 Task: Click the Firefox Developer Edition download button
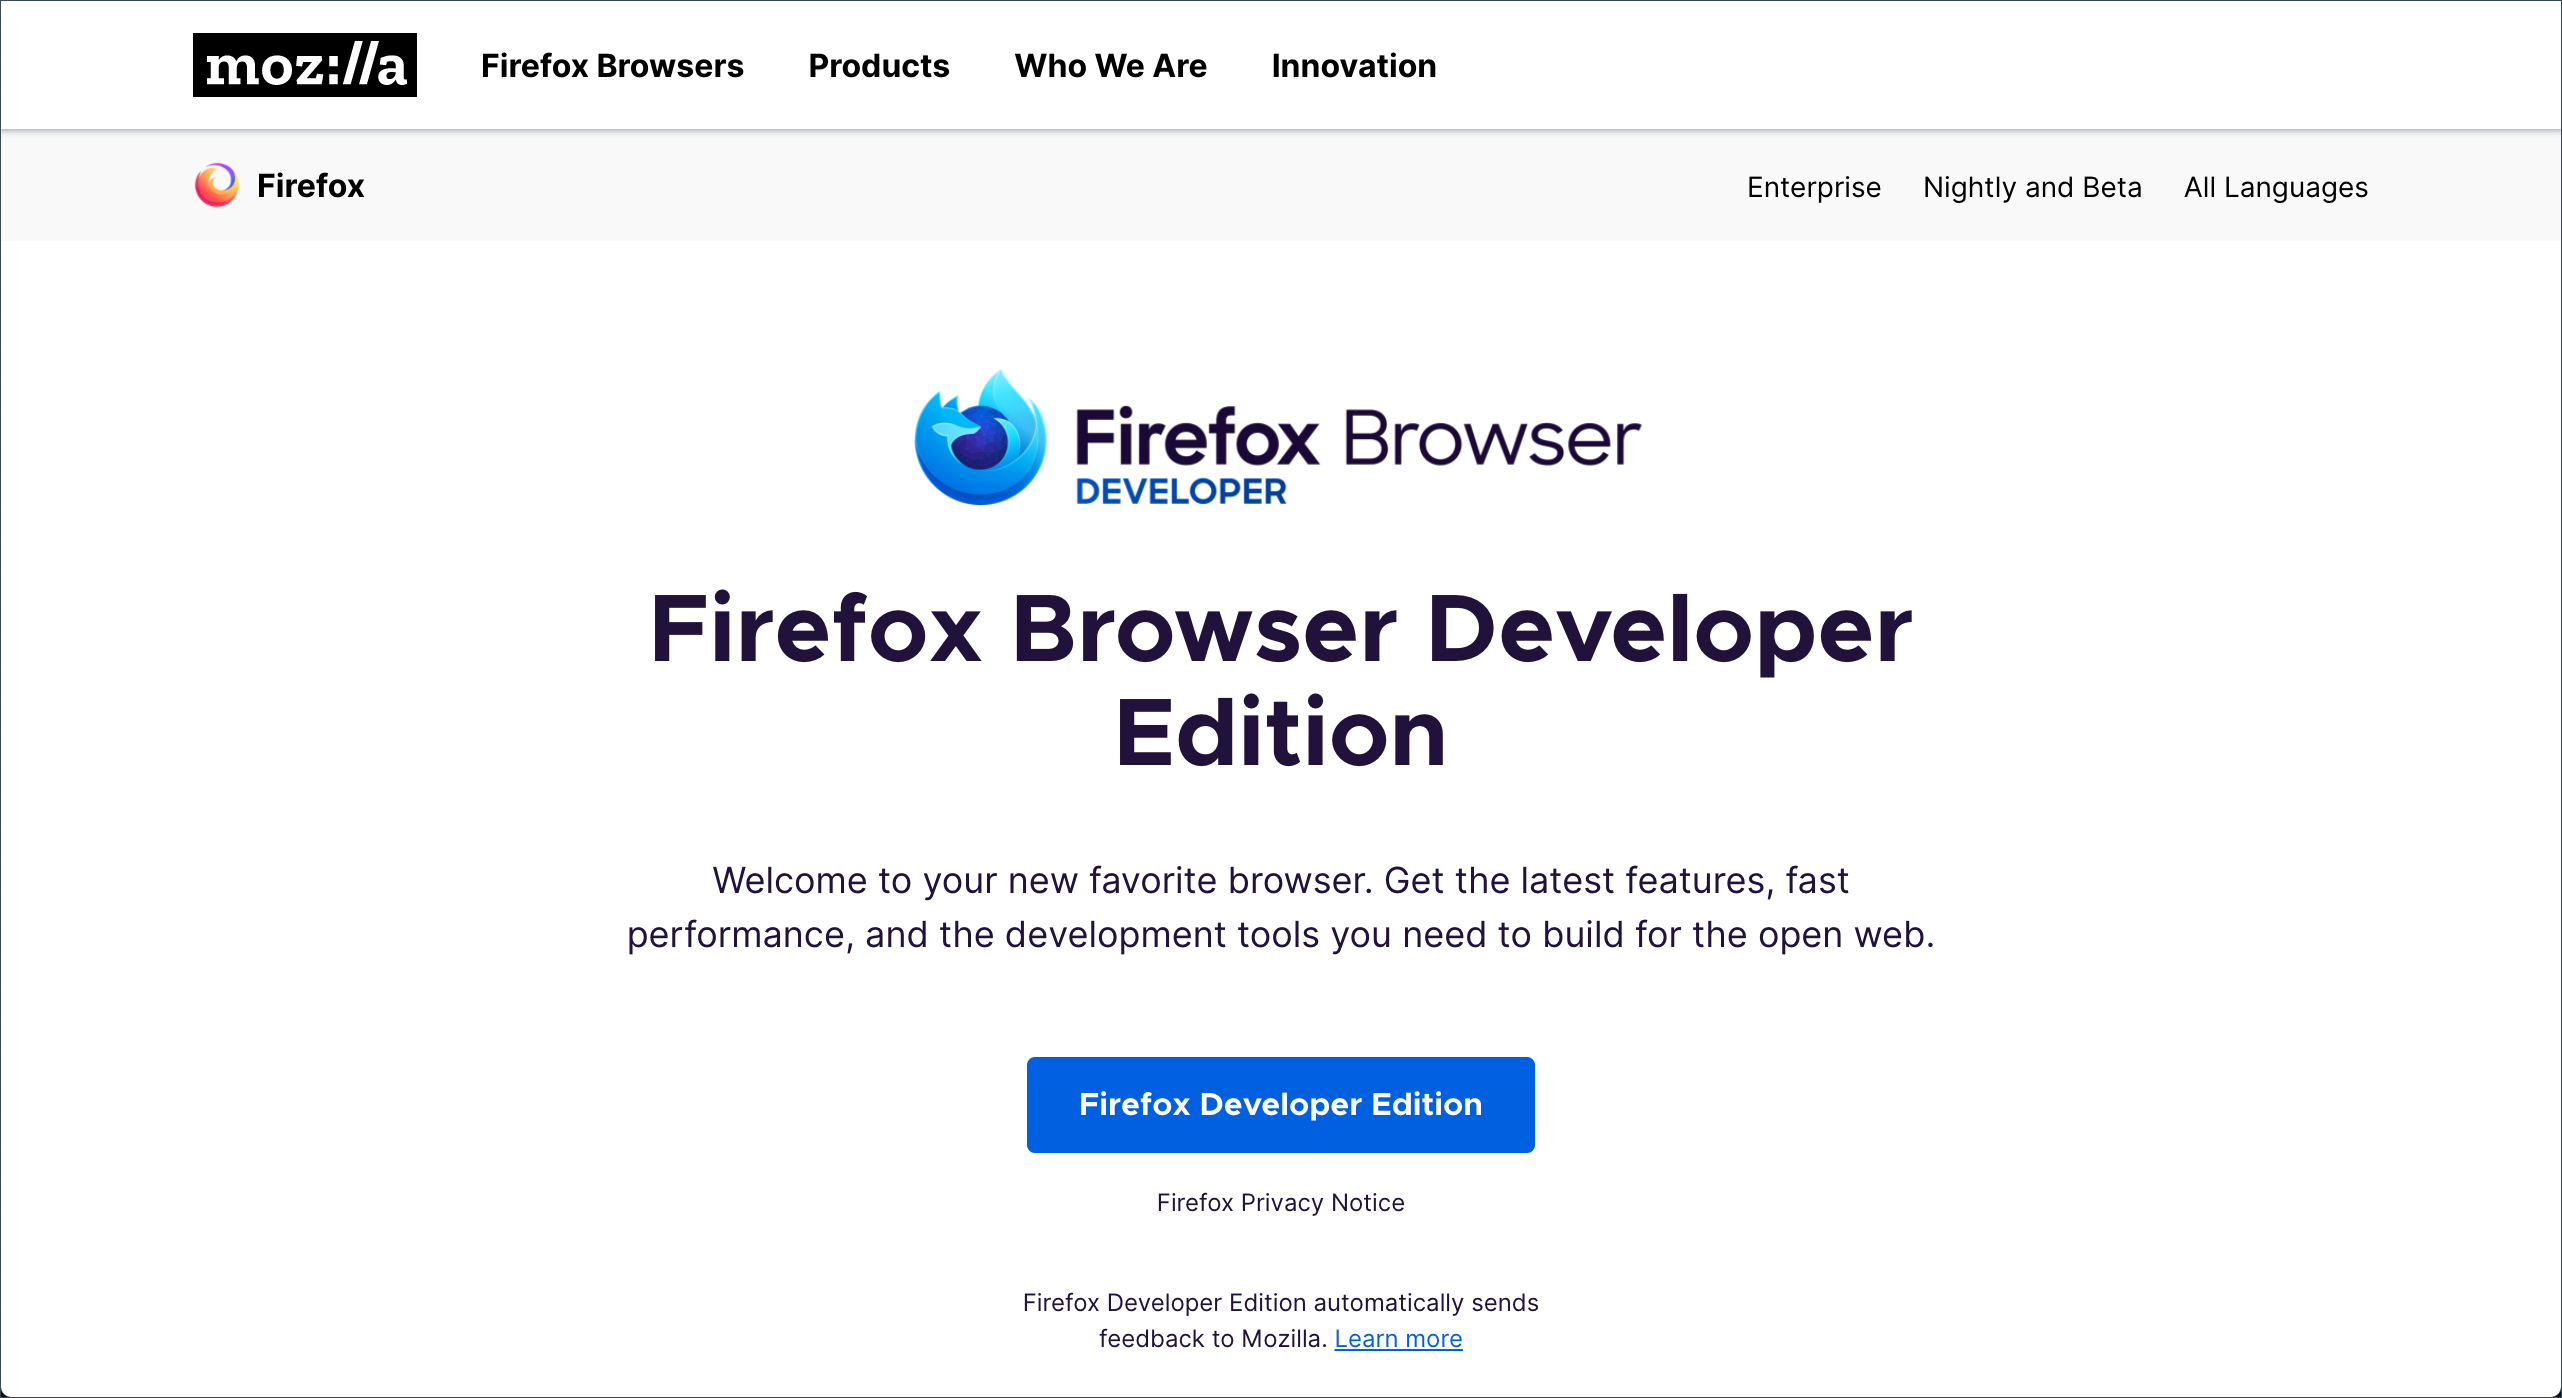(x=1282, y=1104)
